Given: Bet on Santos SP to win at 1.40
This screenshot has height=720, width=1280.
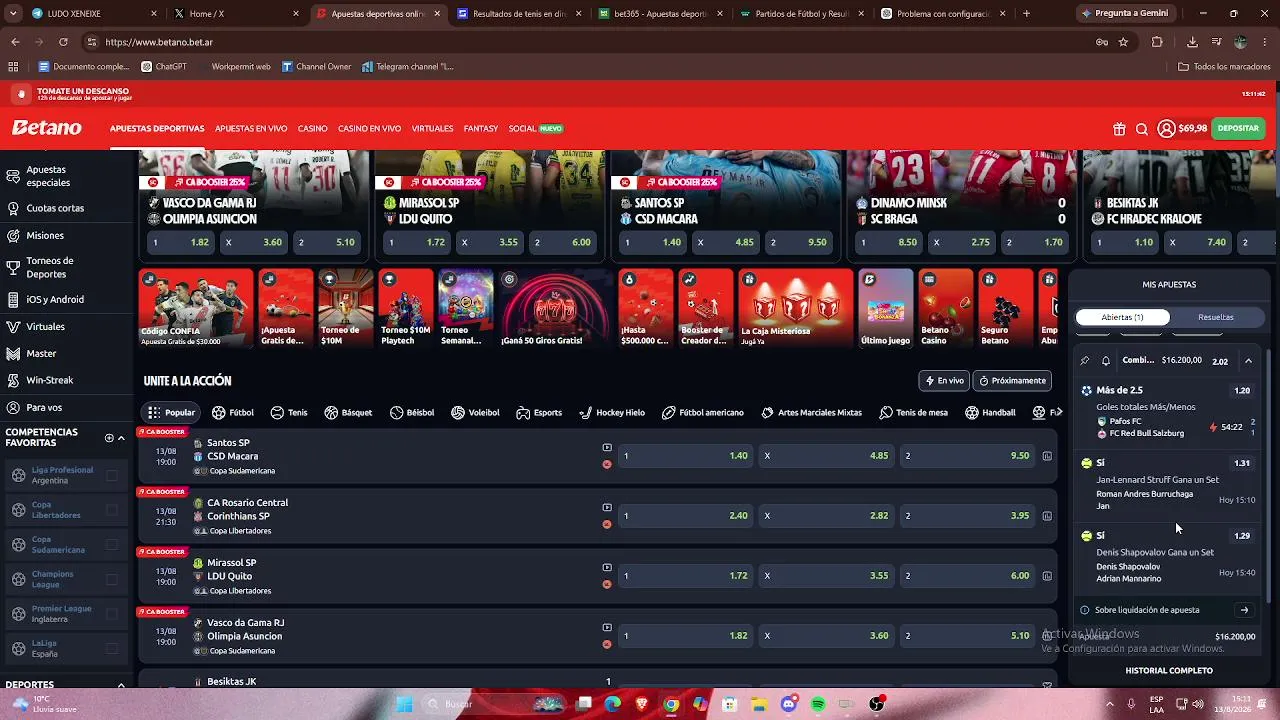Looking at the screenshot, I should point(686,456).
